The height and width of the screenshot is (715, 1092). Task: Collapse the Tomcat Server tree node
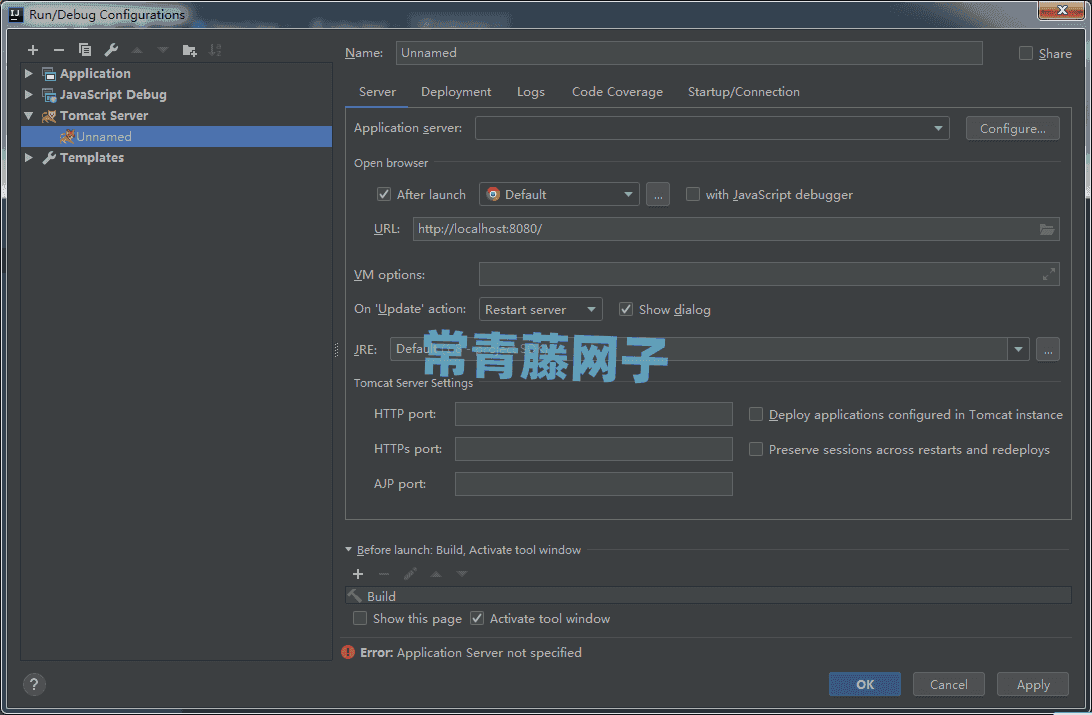[29, 116]
